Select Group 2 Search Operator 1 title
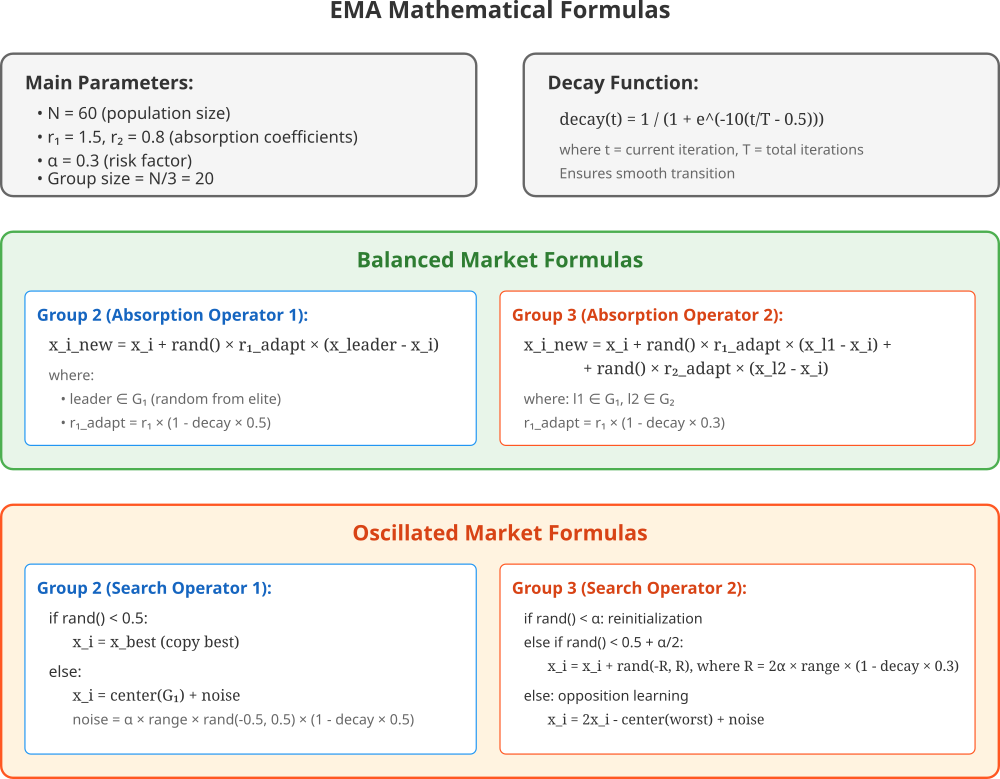The image size is (1000, 779). pos(154,588)
